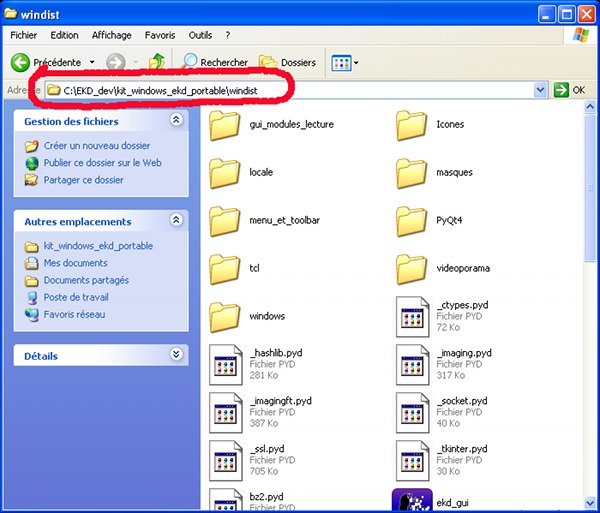Toggle the Dossiers folder pane
Image resolution: width=600 pixels, height=513 pixels.
(288, 62)
